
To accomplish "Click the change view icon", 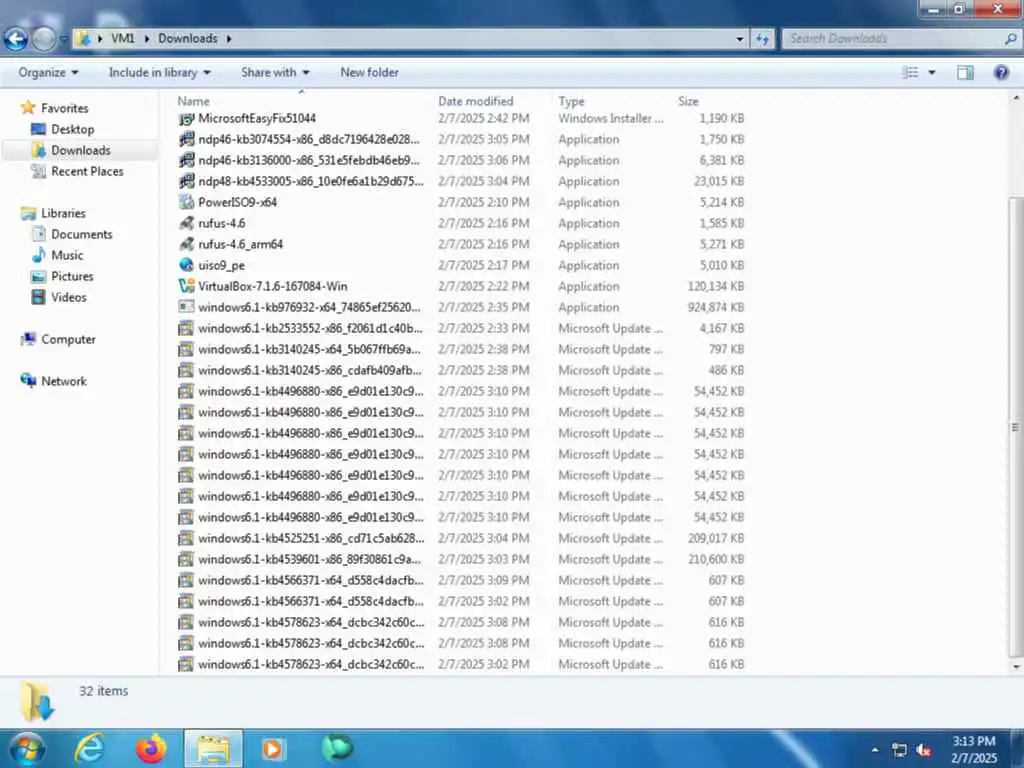I will pos(910,72).
